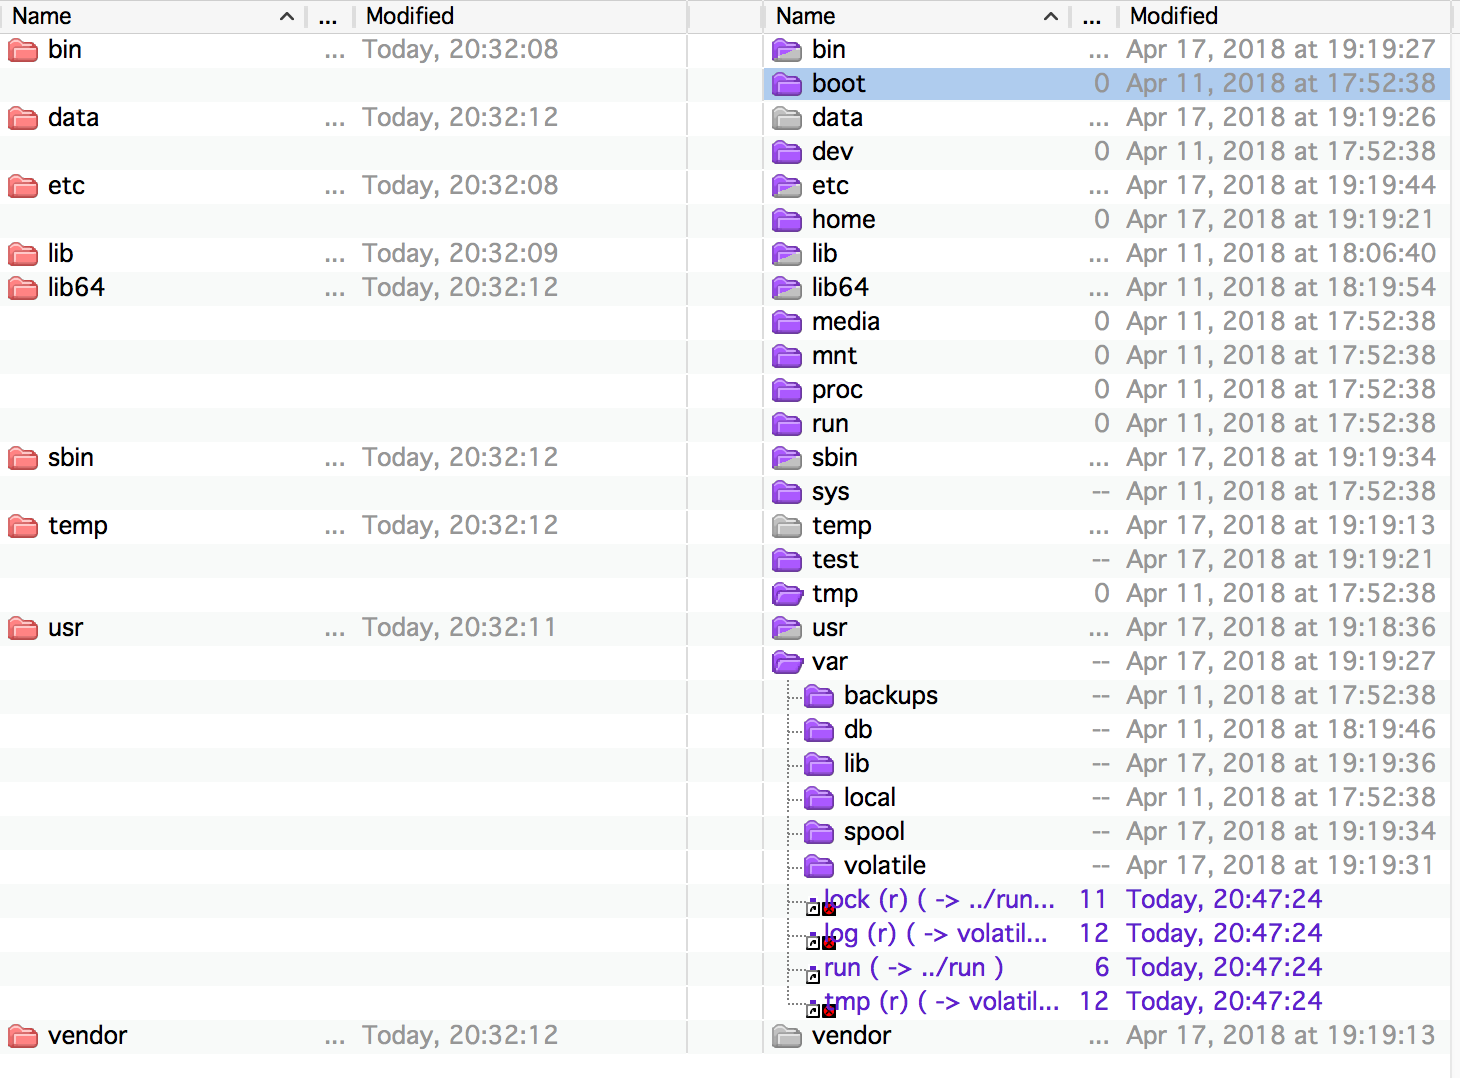Click the date 'Apr 17, 2018 at 19:19:26'

click(x=1281, y=118)
